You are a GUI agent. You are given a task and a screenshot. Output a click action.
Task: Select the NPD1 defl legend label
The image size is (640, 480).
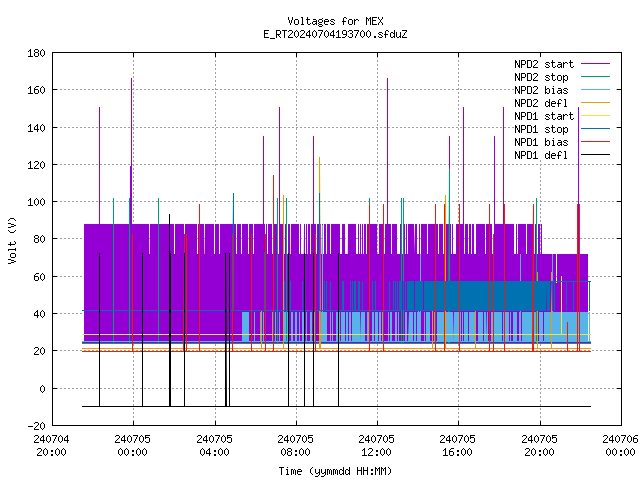(541, 155)
